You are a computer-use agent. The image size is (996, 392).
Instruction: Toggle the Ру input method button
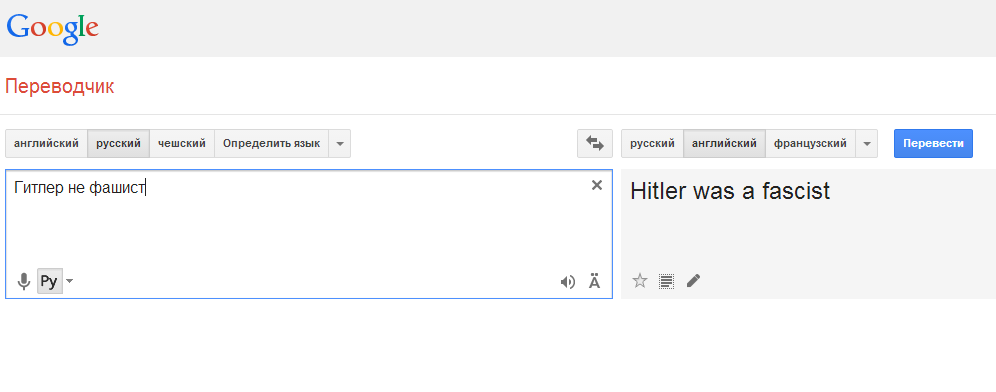click(50, 281)
